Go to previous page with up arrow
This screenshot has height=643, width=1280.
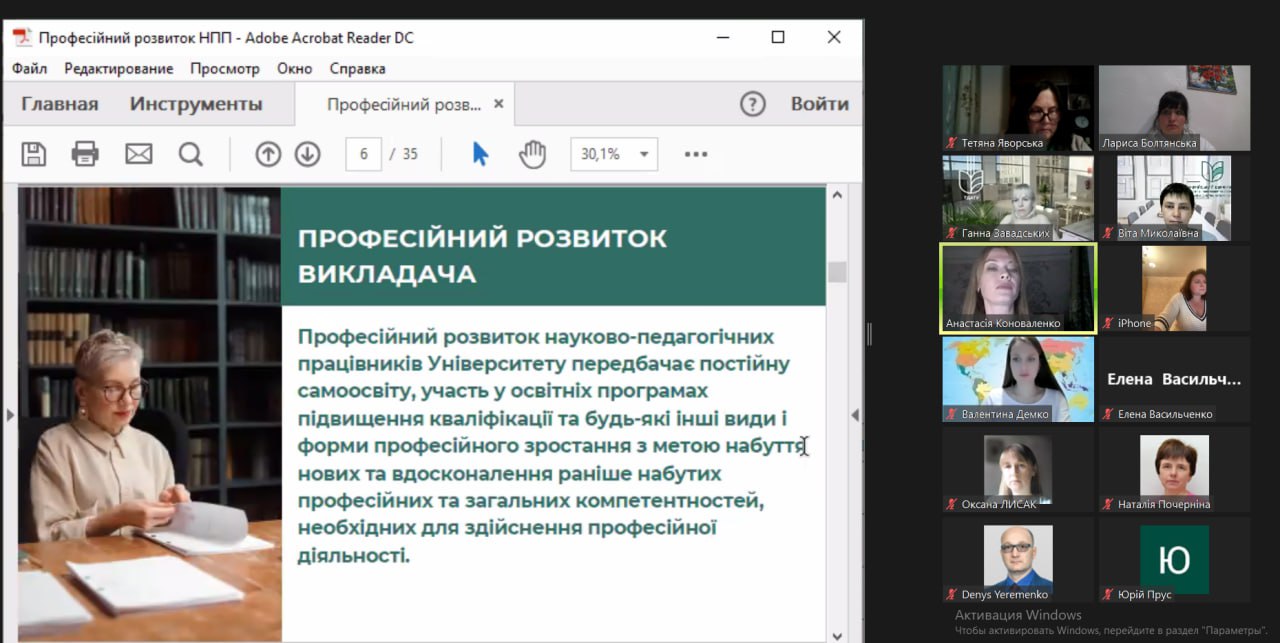coord(268,154)
